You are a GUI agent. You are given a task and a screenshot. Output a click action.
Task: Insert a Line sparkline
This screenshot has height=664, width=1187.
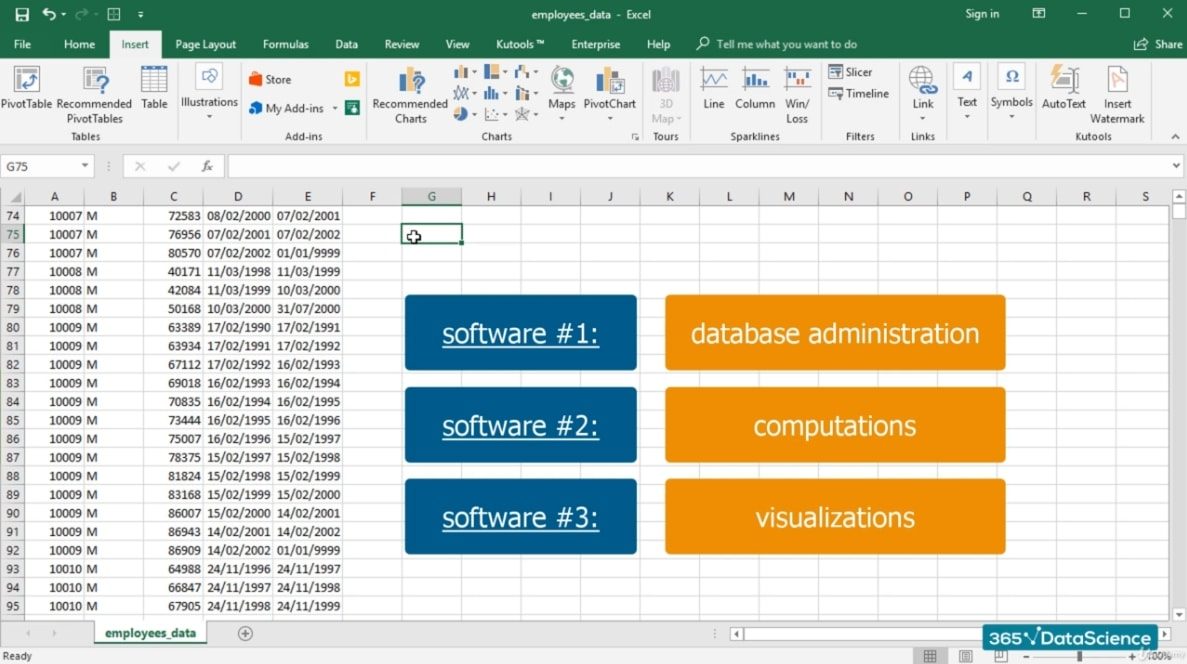(714, 88)
